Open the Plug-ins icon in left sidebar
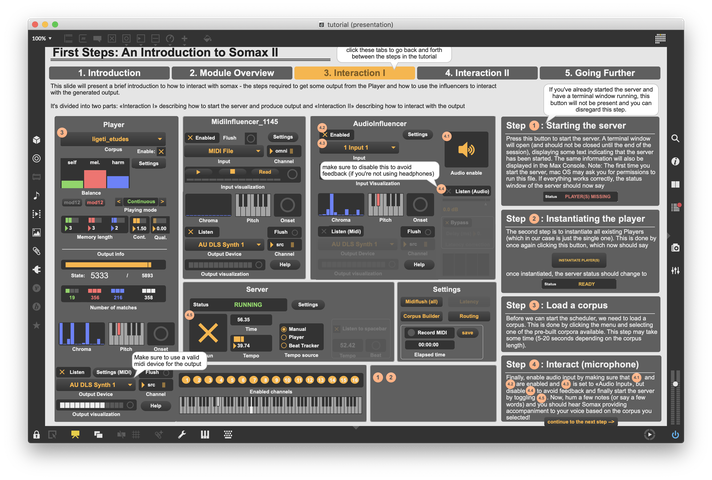The height and width of the screenshot is (480, 712). [x=37, y=269]
